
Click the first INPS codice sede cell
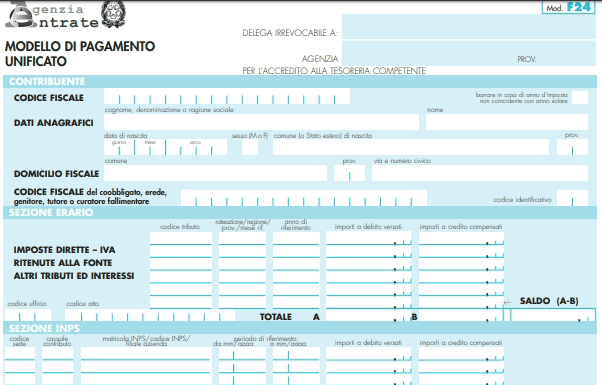tap(20, 354)
